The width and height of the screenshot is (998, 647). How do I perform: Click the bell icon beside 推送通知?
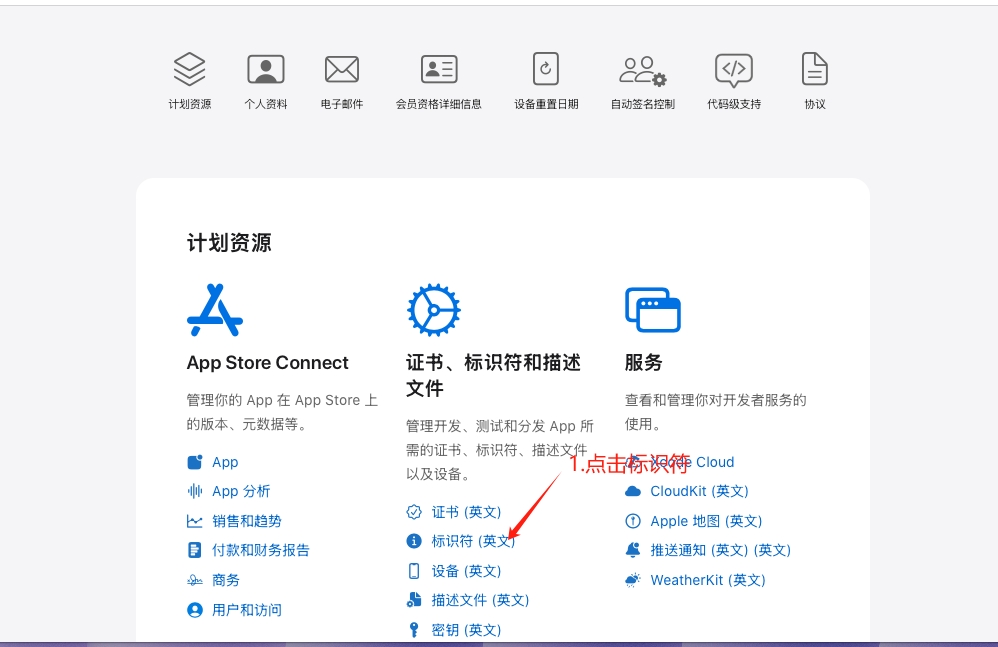pos(633,550)
